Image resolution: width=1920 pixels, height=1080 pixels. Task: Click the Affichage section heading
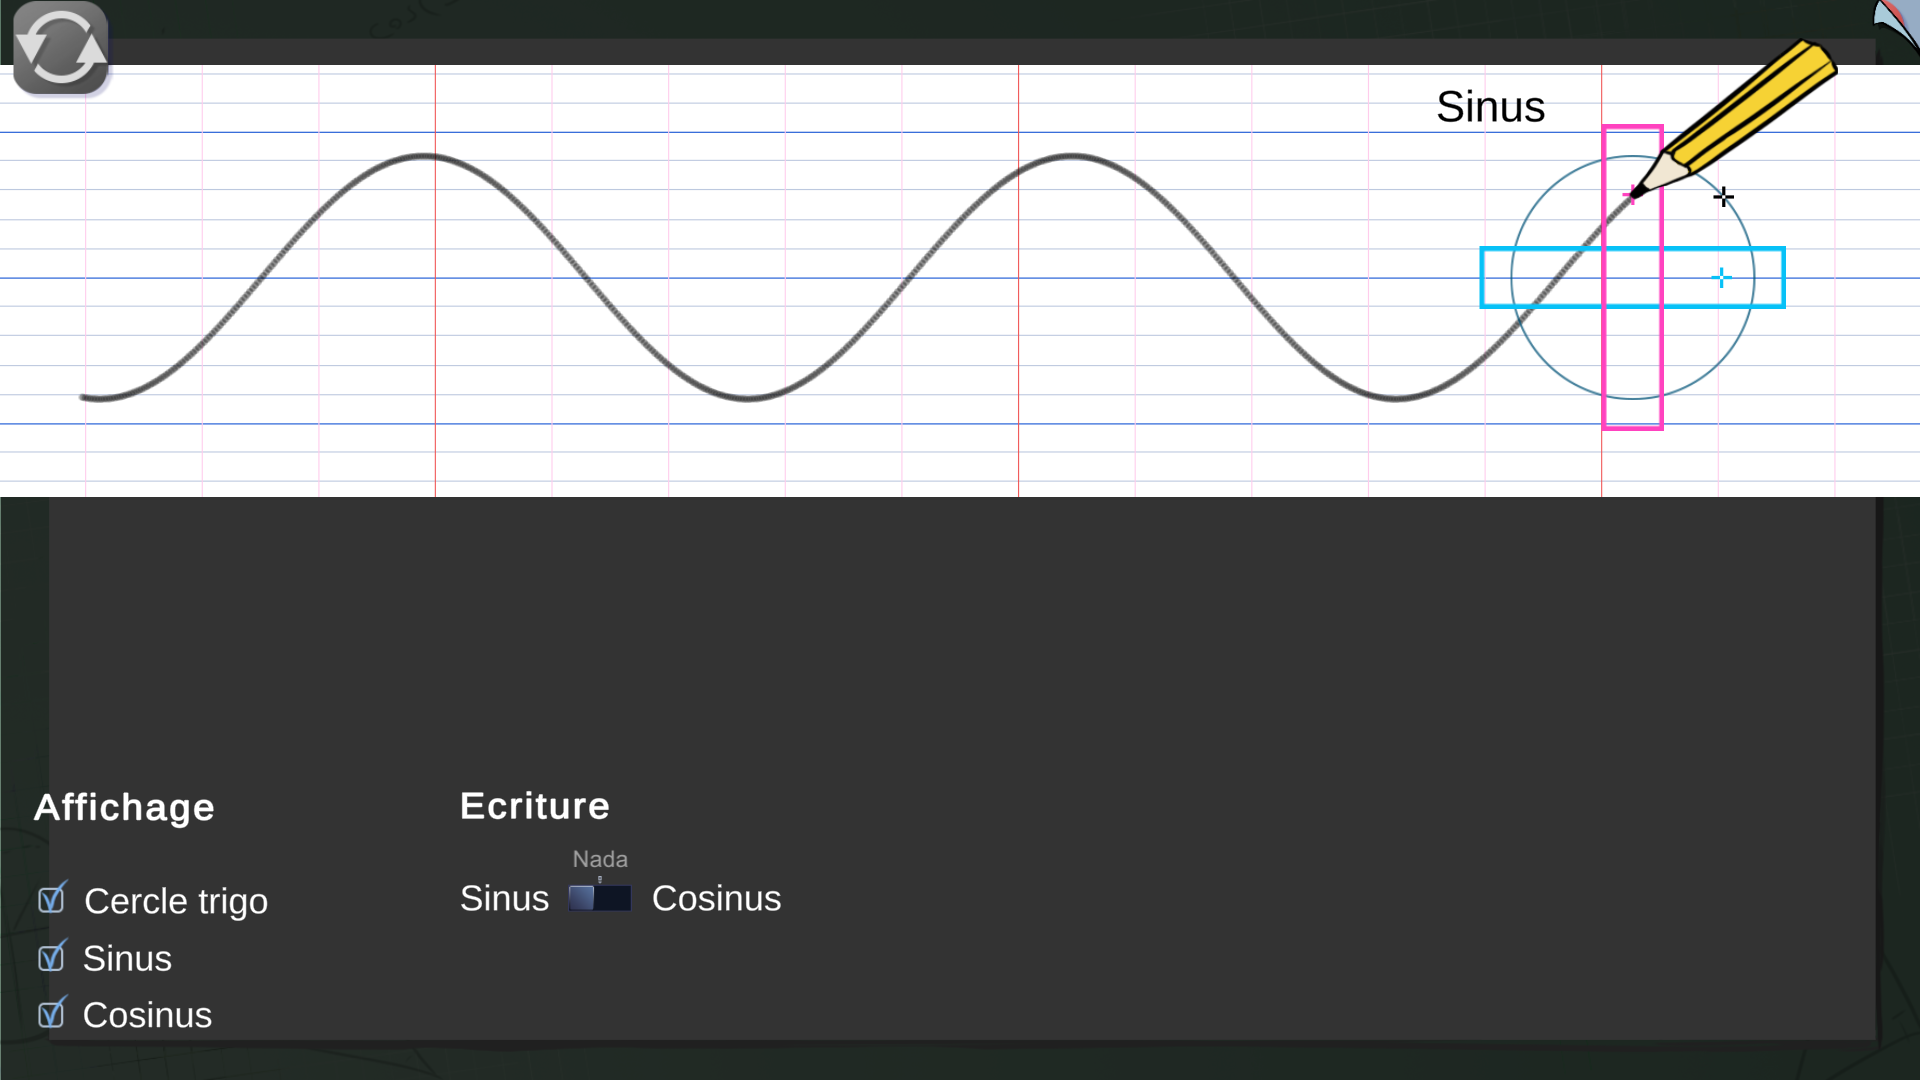(x=124, y=807)
